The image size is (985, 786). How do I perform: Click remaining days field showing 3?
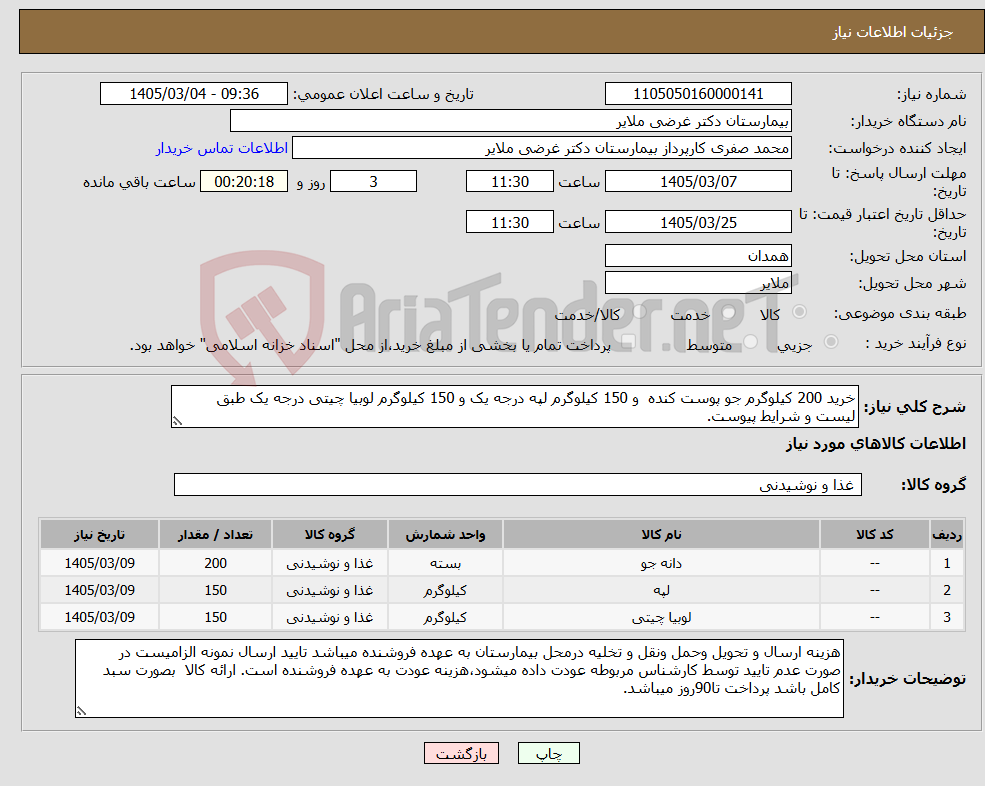tap(373, 182)
